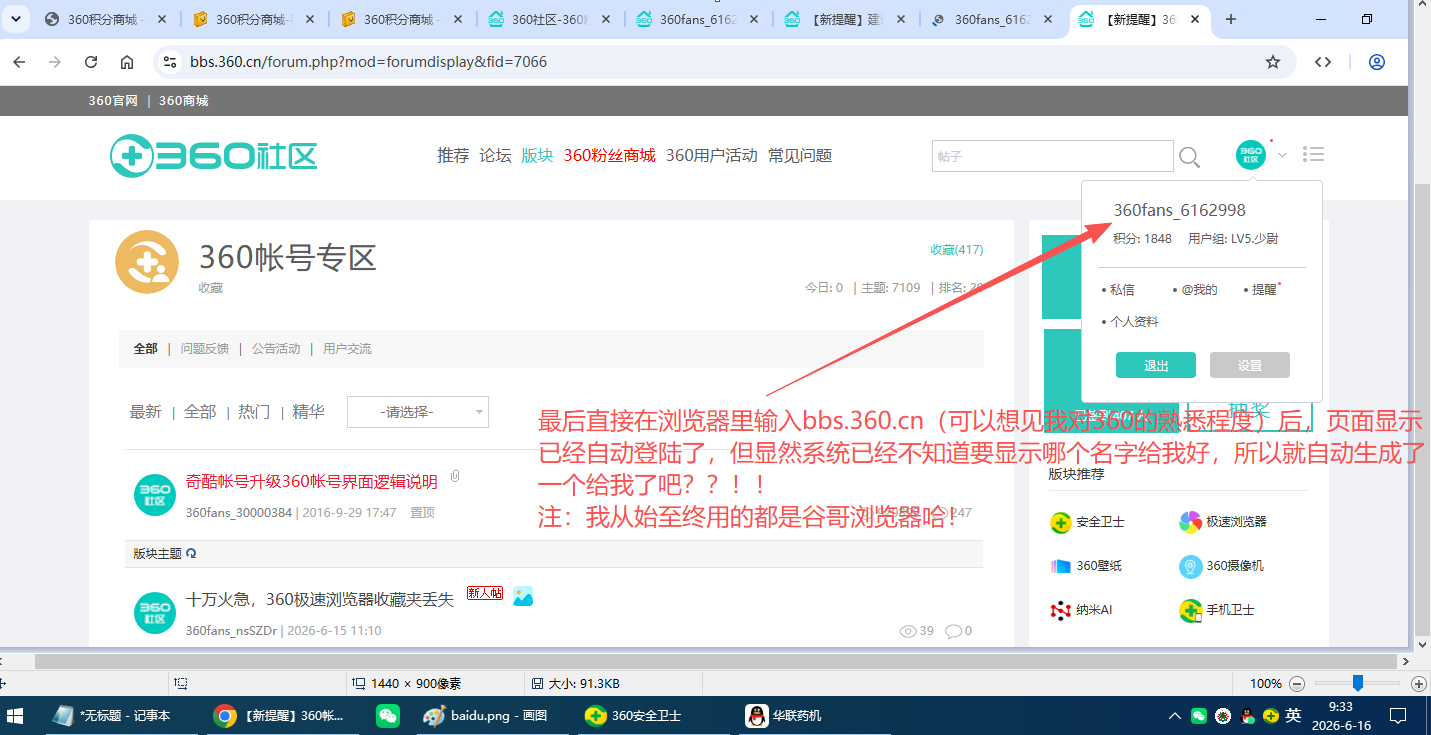Viewport: 1431px width, 735px height.
Task: Open the 360摄像机 board icon
Action: pyautogui.click(x=1190, y=566)
